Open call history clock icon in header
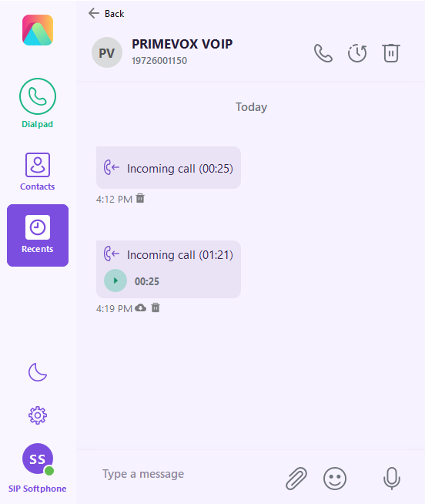The image size is (426, 504). [357, 53]
